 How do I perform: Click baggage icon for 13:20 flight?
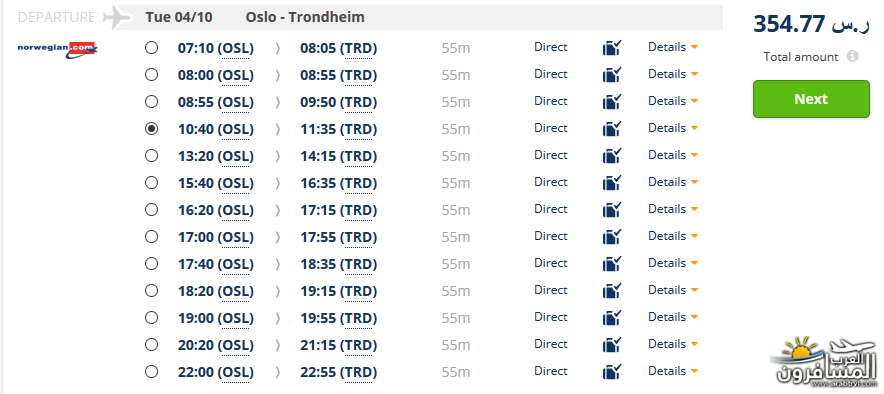pyautogui.click(x=612, y=156)
